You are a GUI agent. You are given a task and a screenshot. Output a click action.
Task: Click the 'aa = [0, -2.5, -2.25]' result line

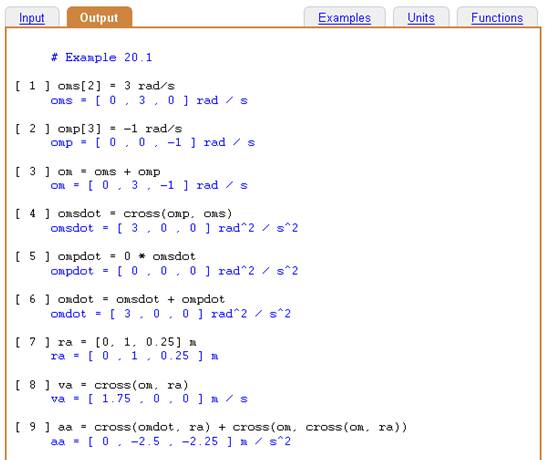(x=171, y=442)
